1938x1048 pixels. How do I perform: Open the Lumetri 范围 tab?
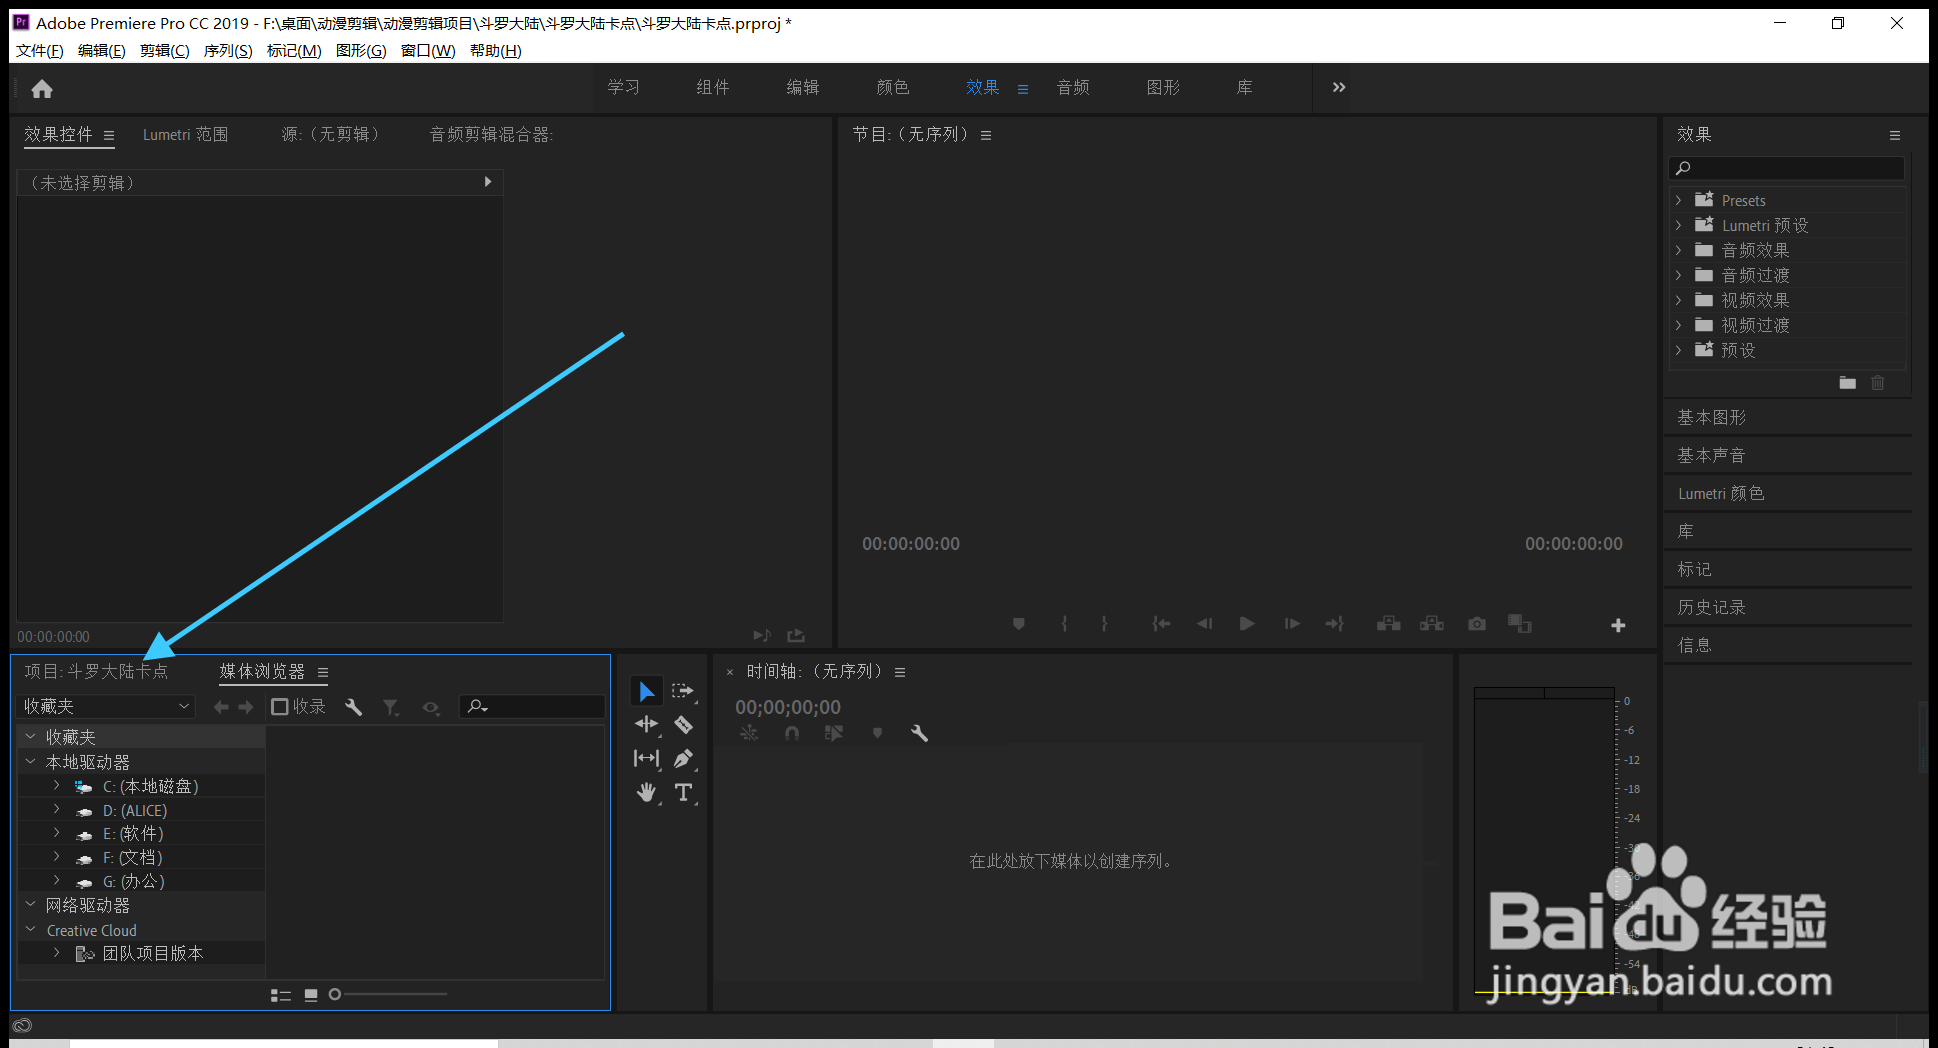coord(186,134)
